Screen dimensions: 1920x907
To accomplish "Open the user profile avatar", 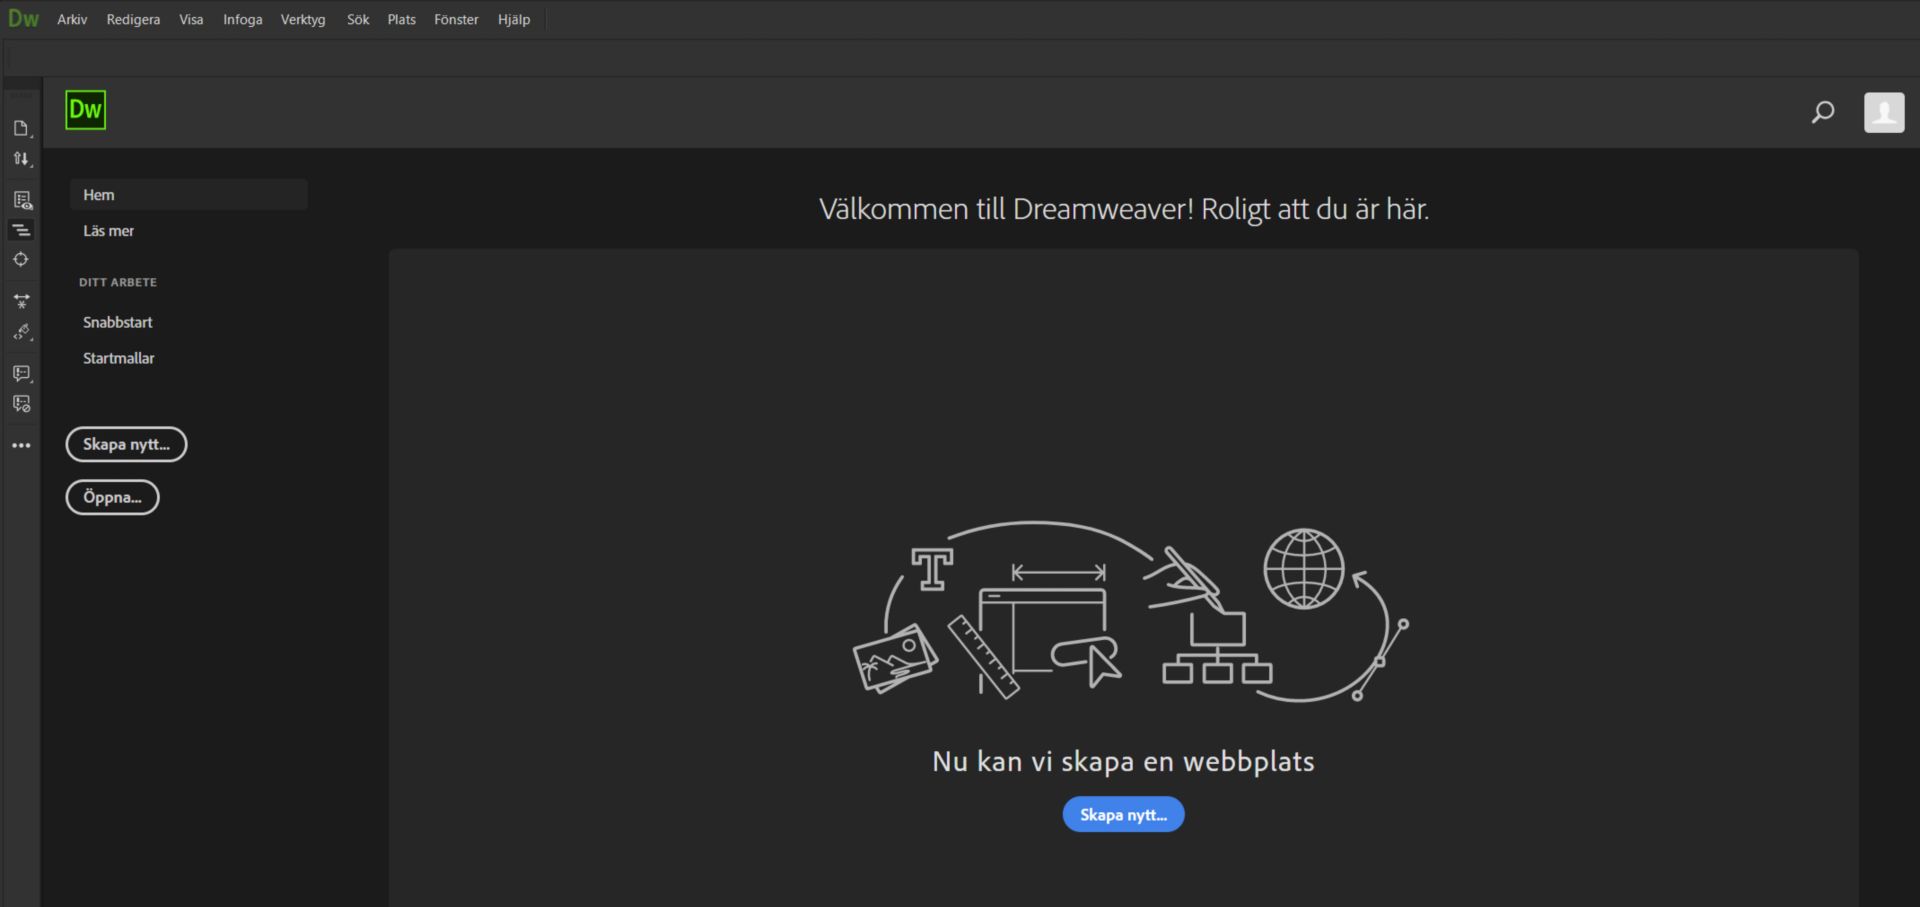I will click(1884, 113).
